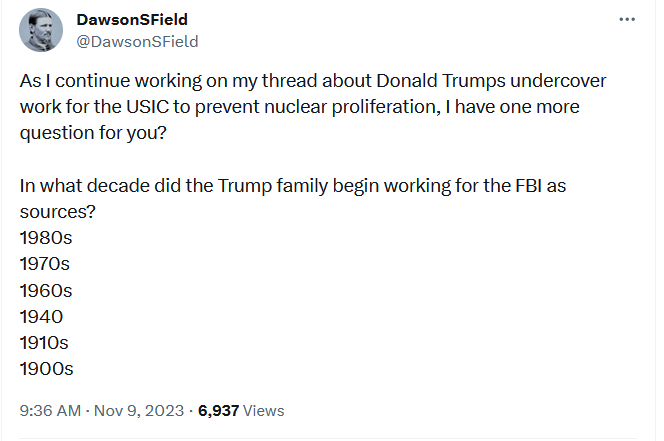Image resolution: width=664 pixels, height=441 pixels.
Task: Open the bold DawsonSField display name
Action: click(132, 19)
